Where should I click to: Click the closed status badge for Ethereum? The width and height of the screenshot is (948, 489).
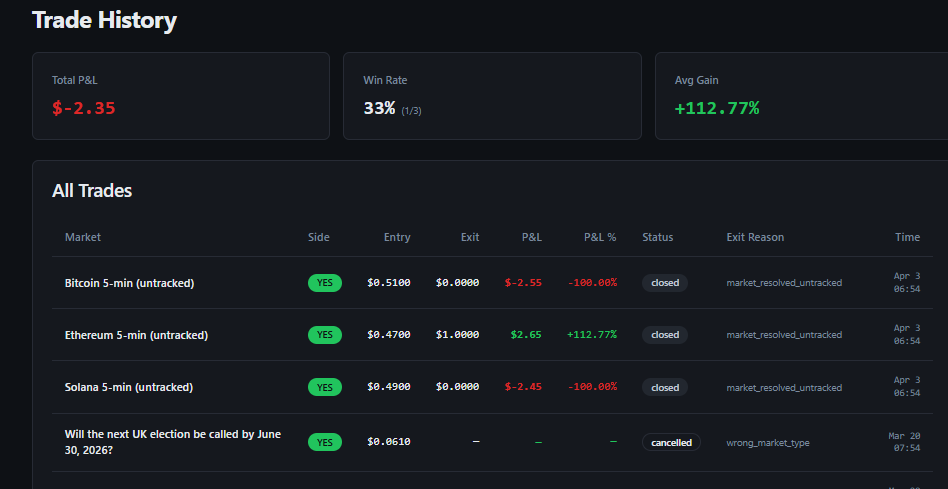pos(665,335)
